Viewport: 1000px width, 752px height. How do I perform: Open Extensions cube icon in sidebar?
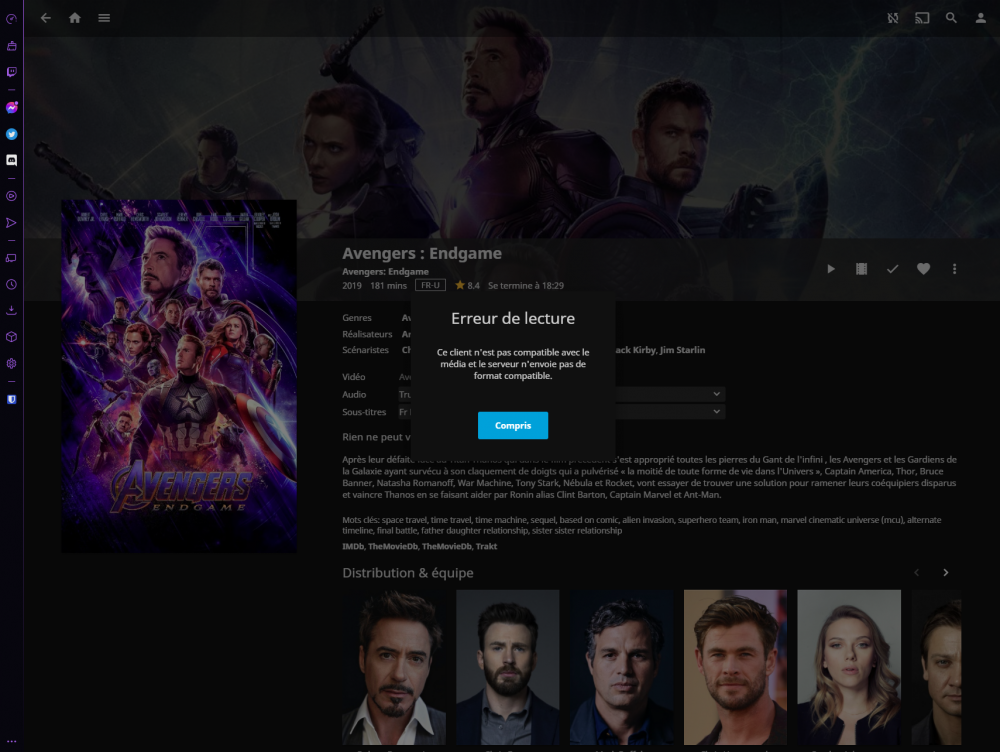click(11, 337)
